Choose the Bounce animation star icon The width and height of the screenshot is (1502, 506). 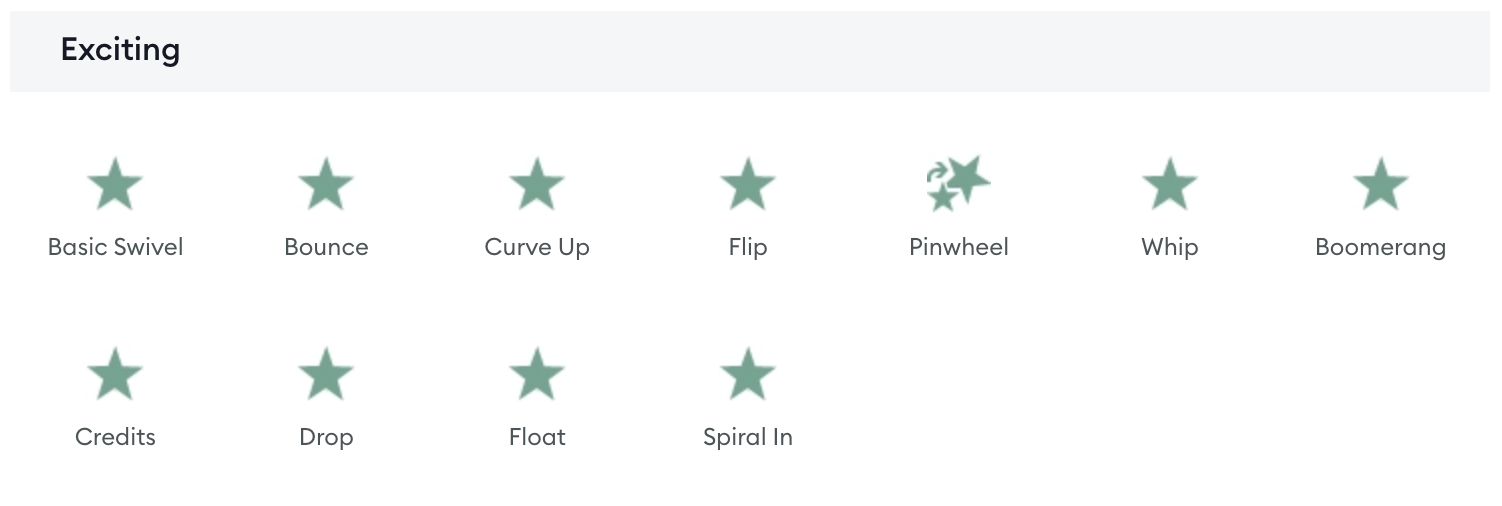[x=326, y=184]
